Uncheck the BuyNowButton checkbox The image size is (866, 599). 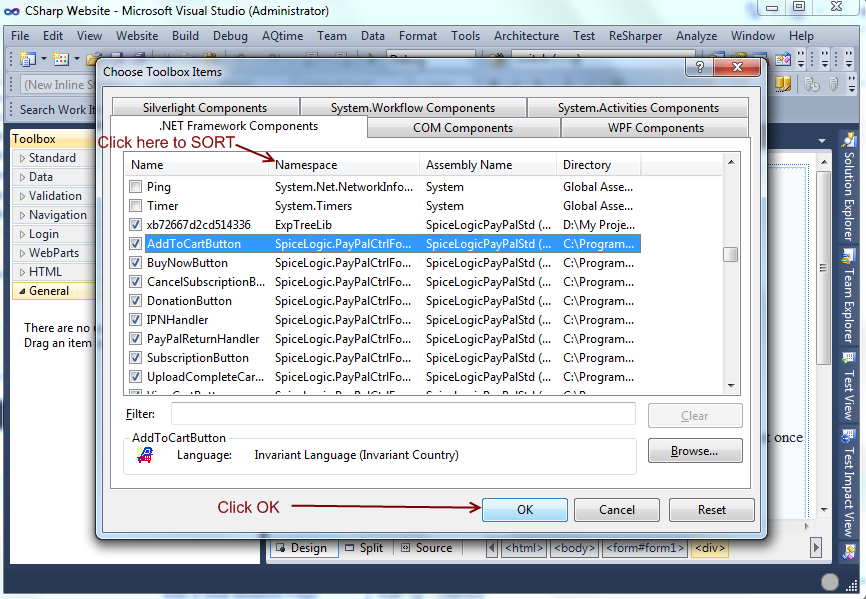(136, 263)
